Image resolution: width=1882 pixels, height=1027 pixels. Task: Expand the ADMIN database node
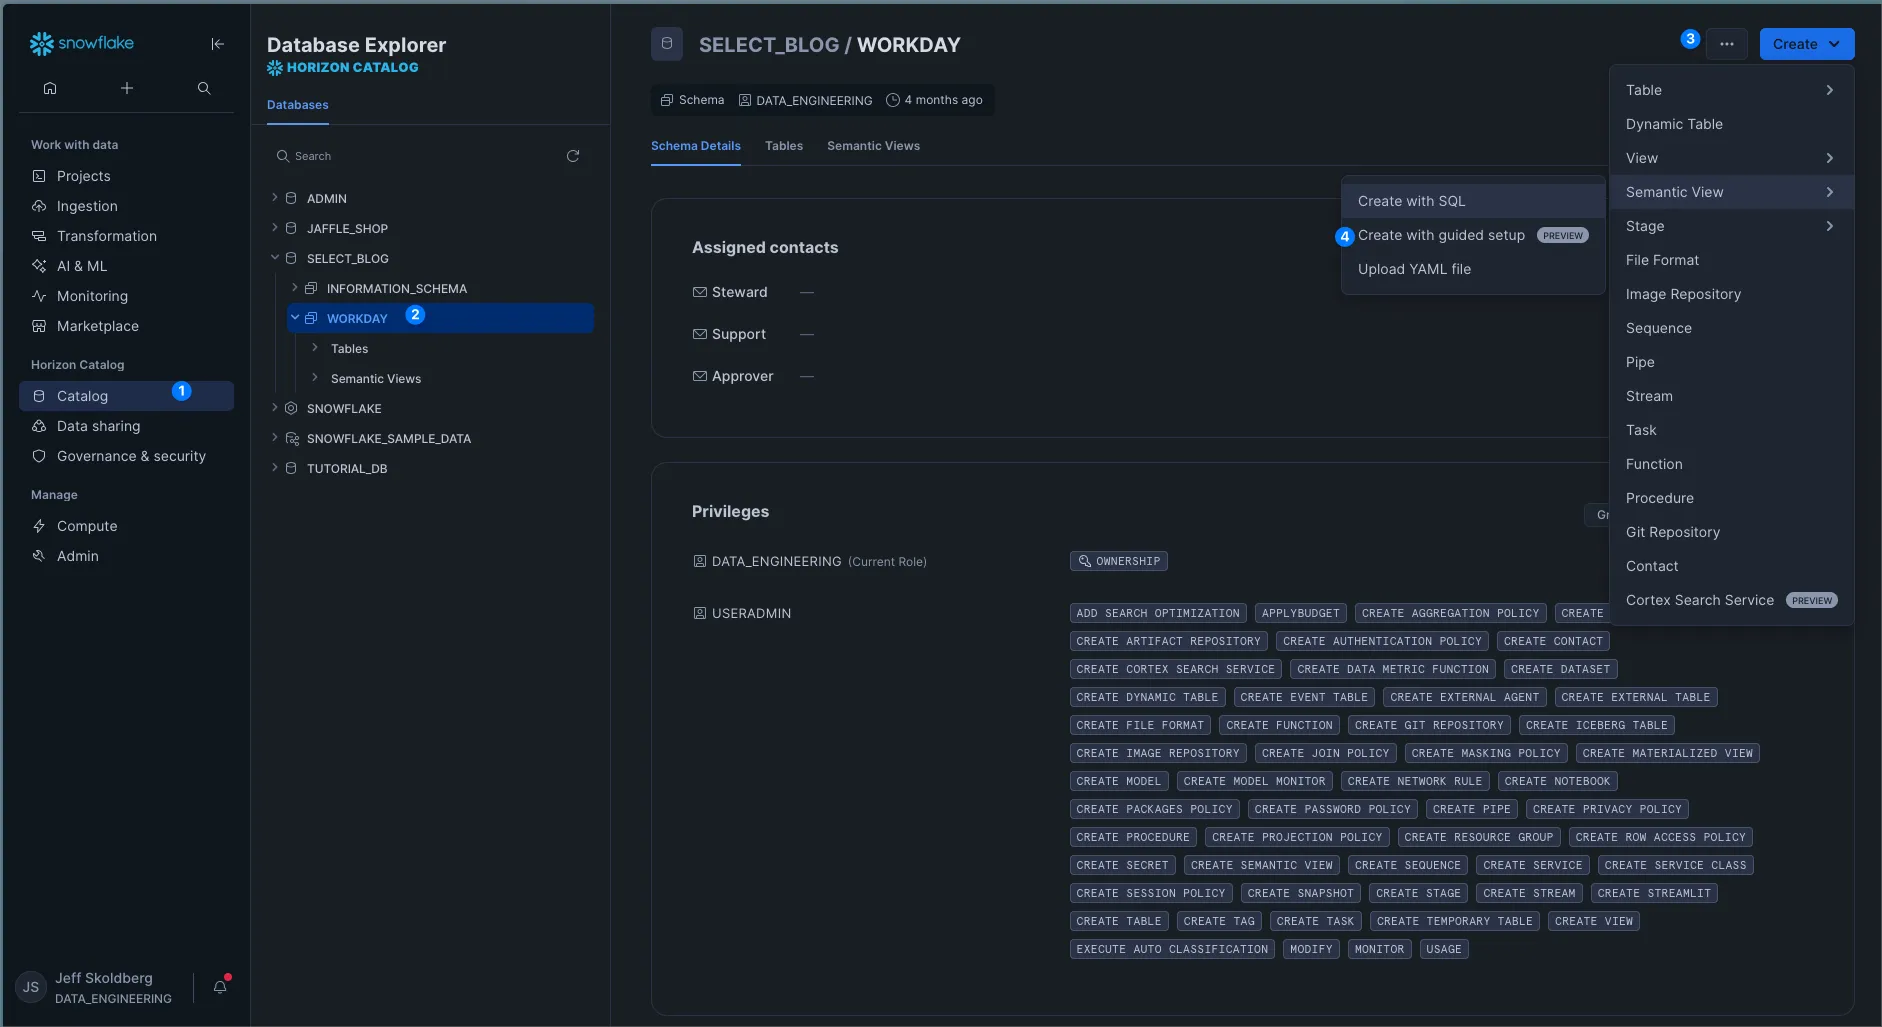point(275,198)
